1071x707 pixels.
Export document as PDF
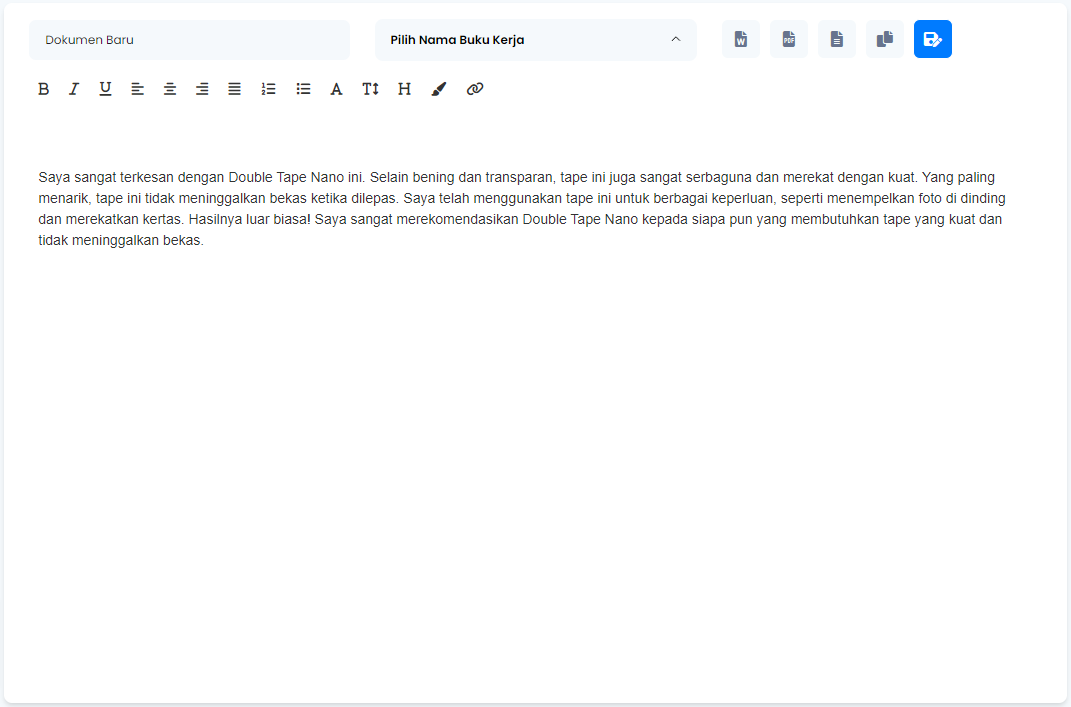(x=789, y=39)
